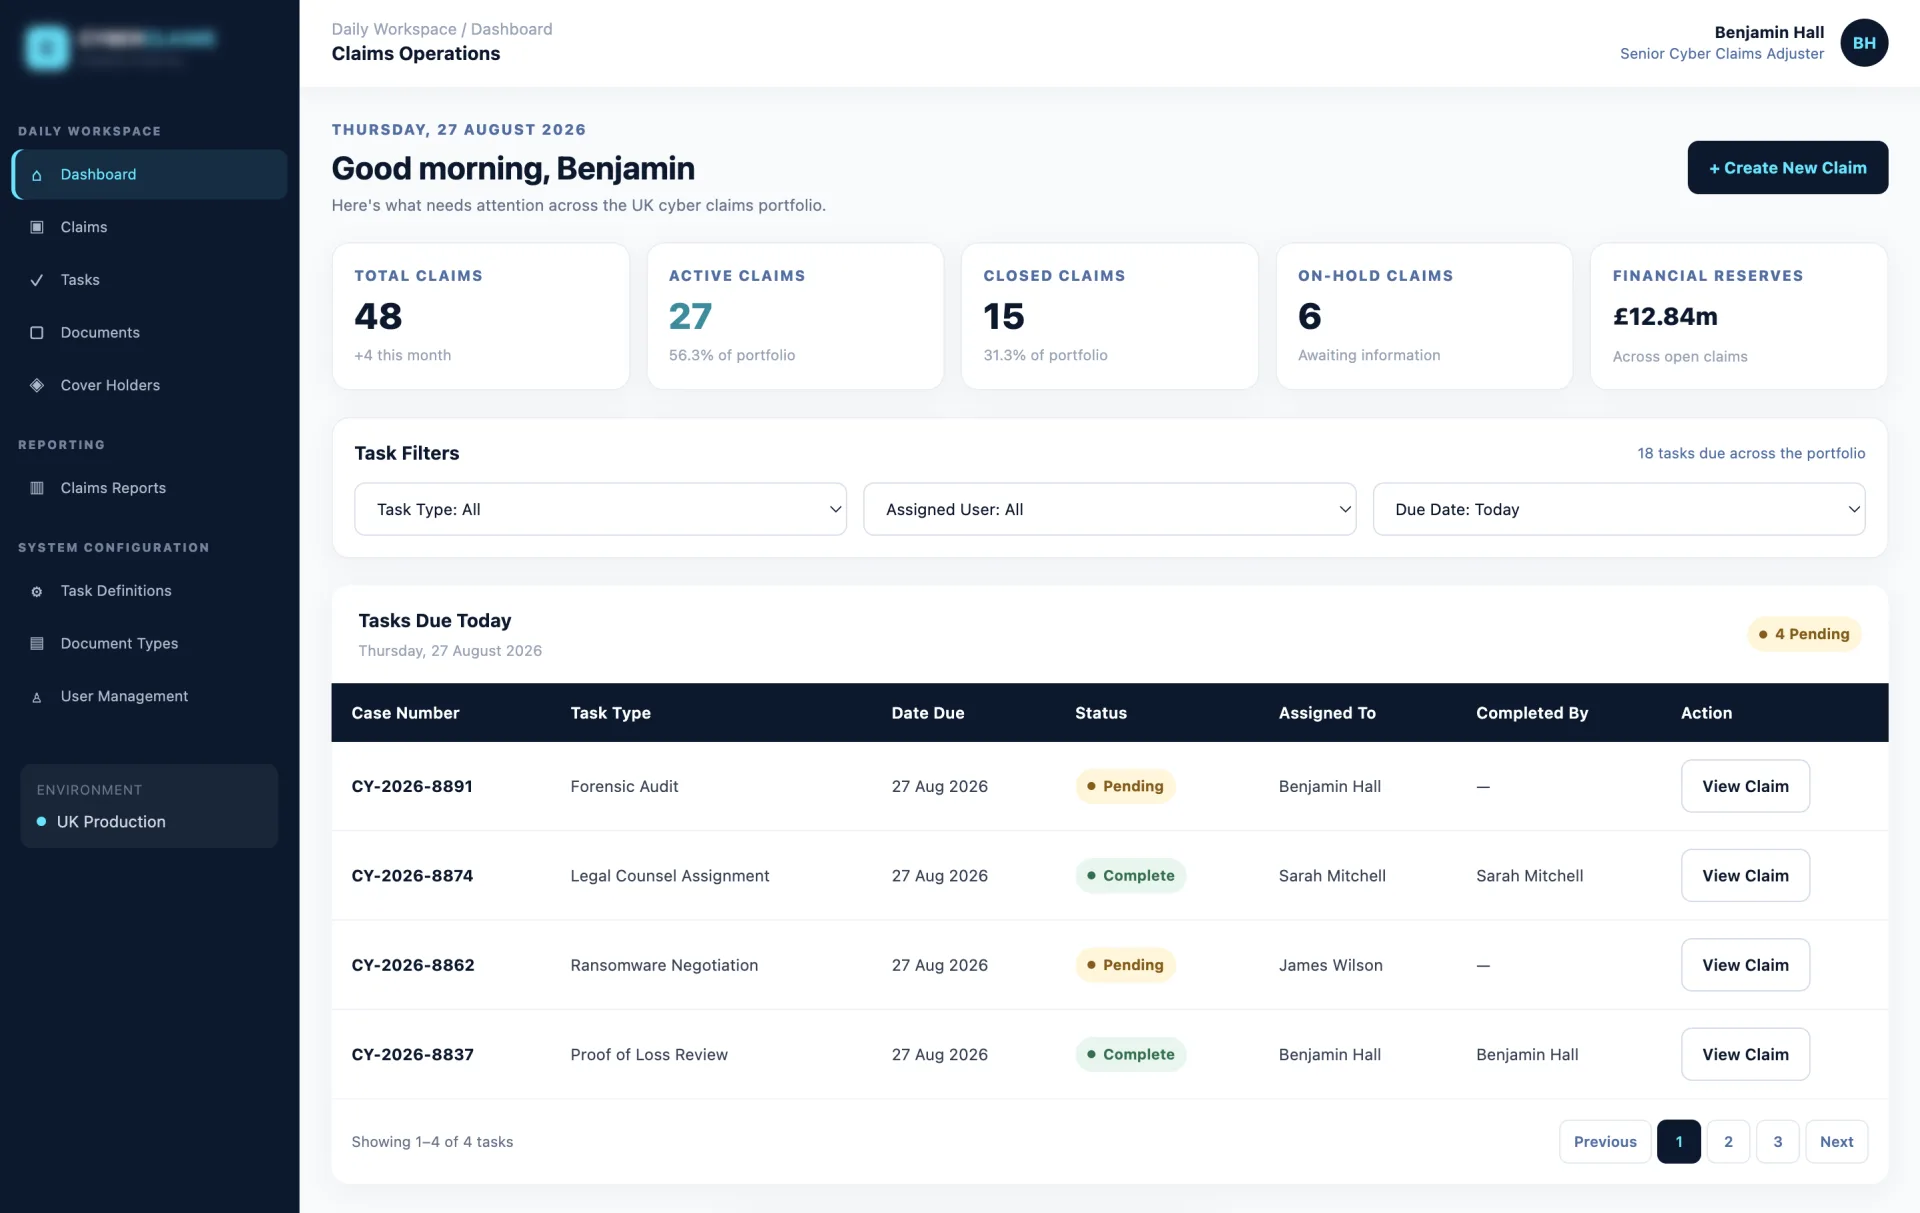Click the blurred app logo icon
Viewport: 1920px width, 1213px height.
pyautogui.click(x=47, y=47)
